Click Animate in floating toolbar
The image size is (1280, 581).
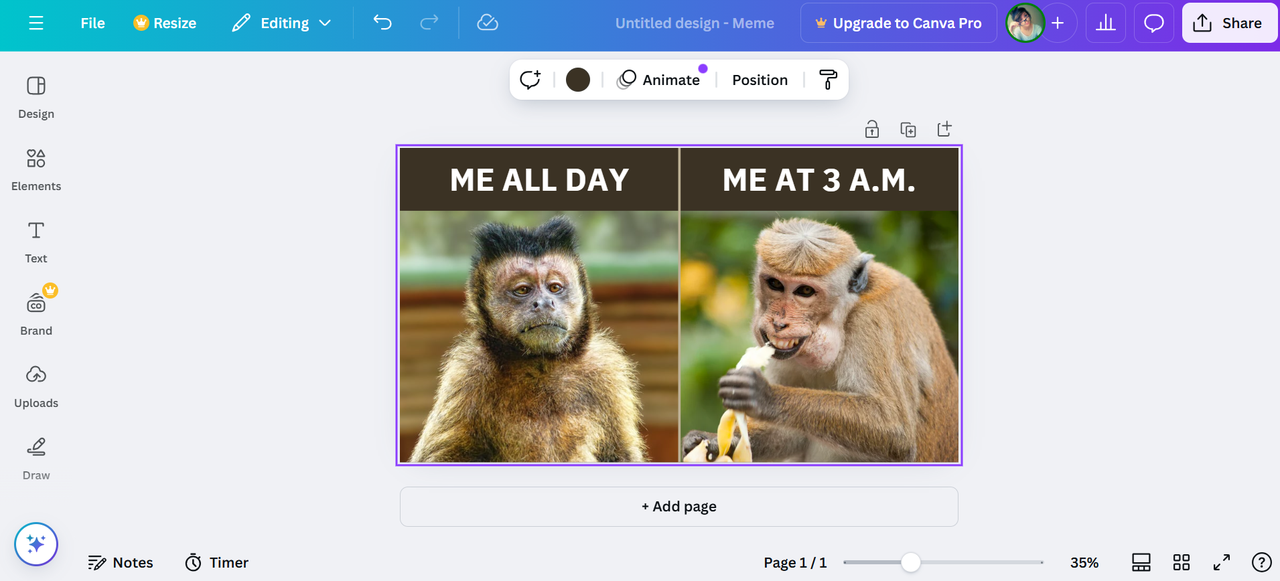pos(659,80)
